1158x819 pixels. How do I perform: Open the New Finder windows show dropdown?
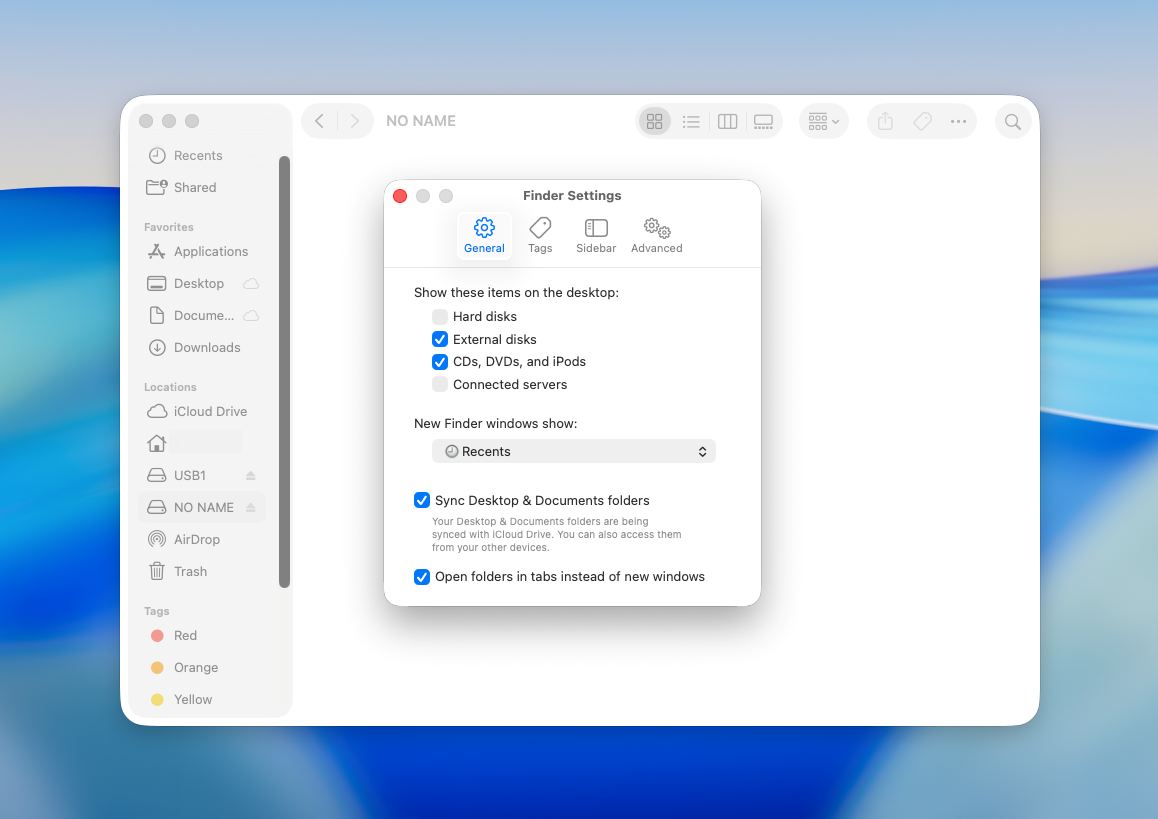574,451
